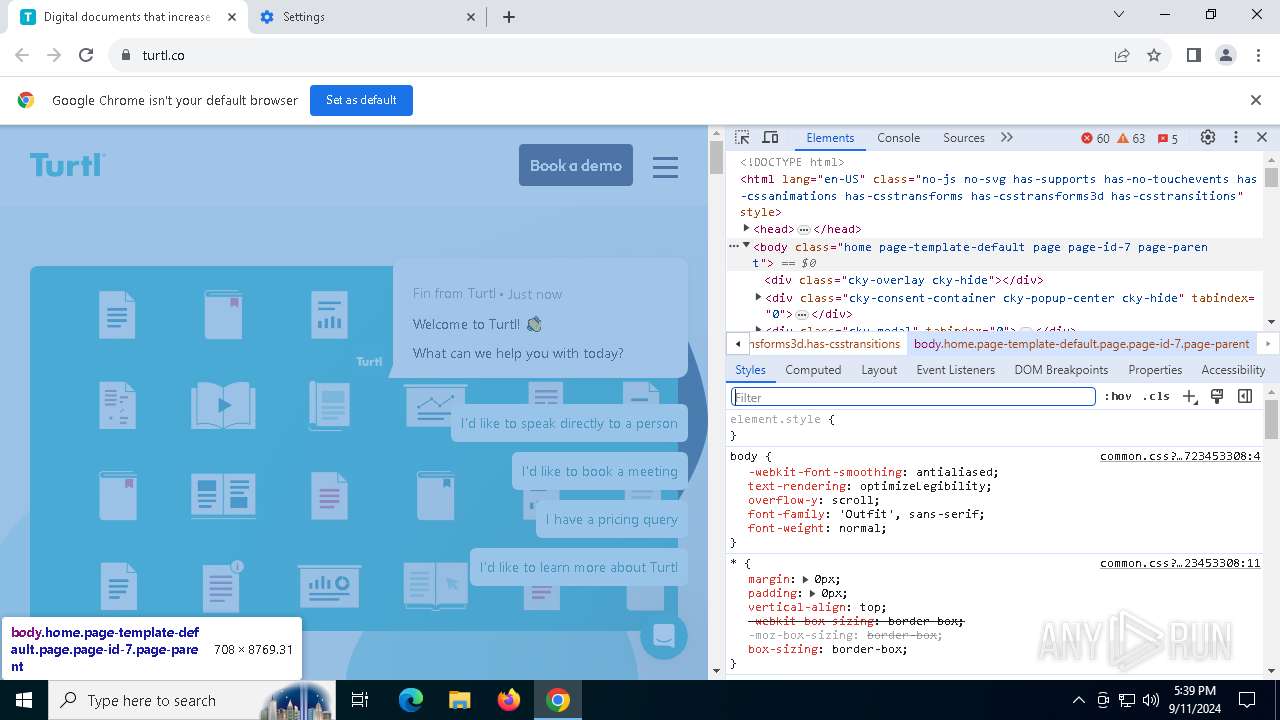Toggle the .cls element classes button
The width and height of the screenshot is (1280, 720).
(x=1156, y=397)
